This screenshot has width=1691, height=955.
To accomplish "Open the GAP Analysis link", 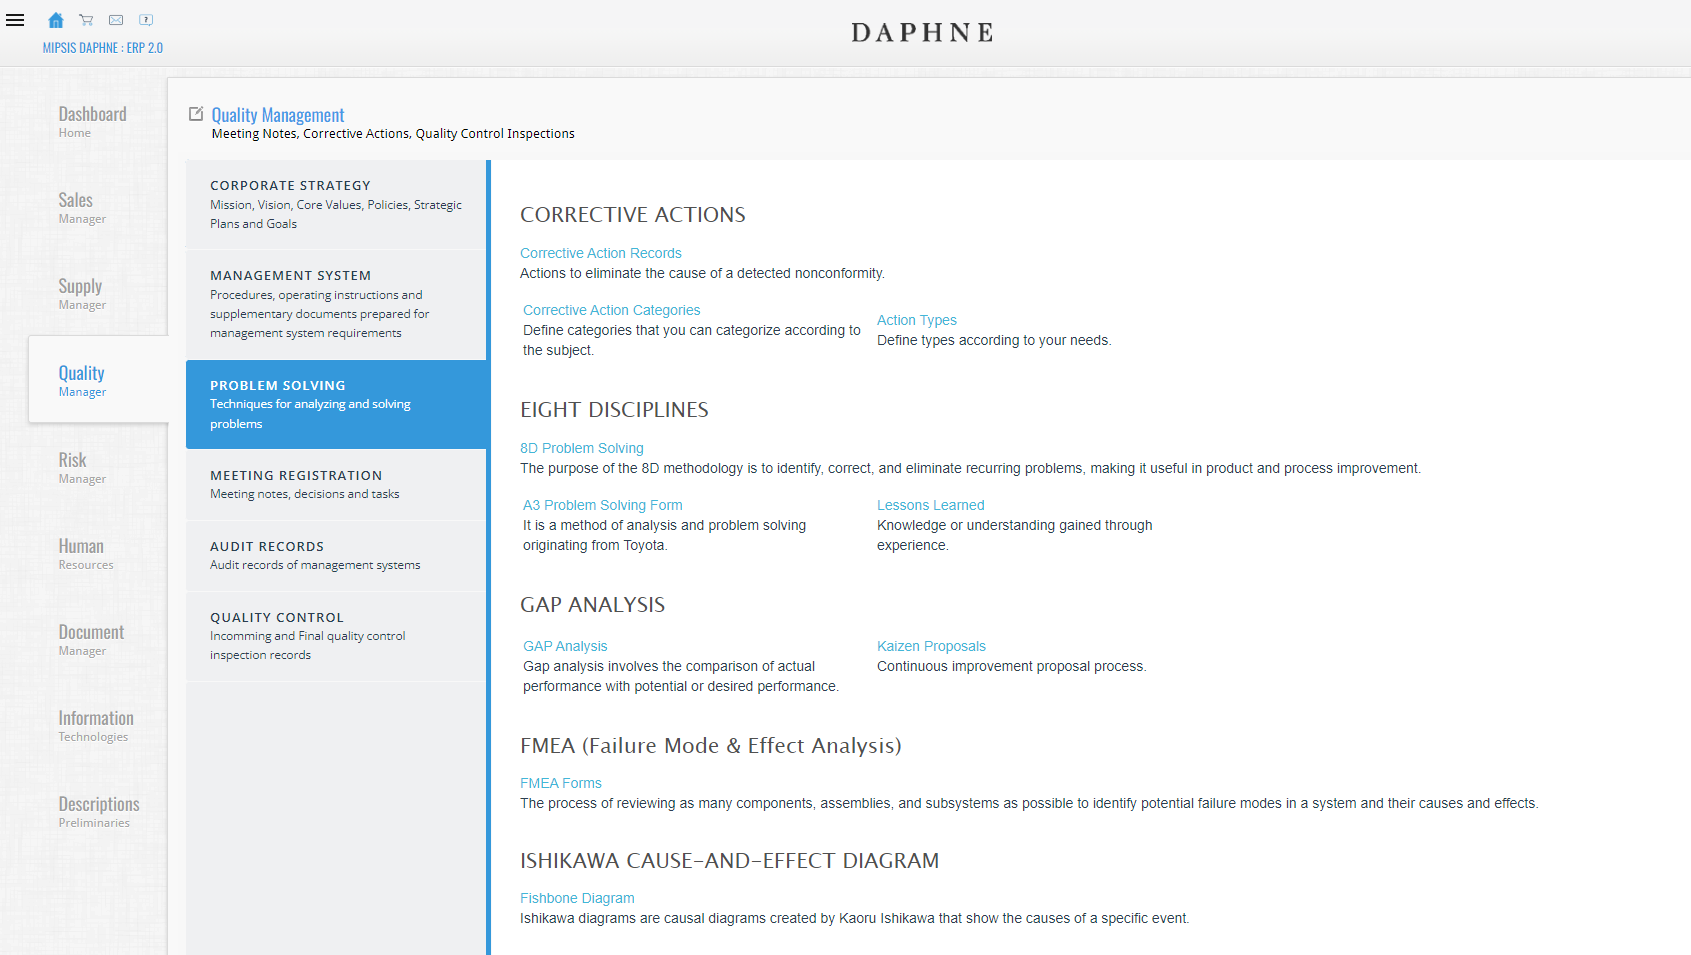I will [x=565, y=646].
